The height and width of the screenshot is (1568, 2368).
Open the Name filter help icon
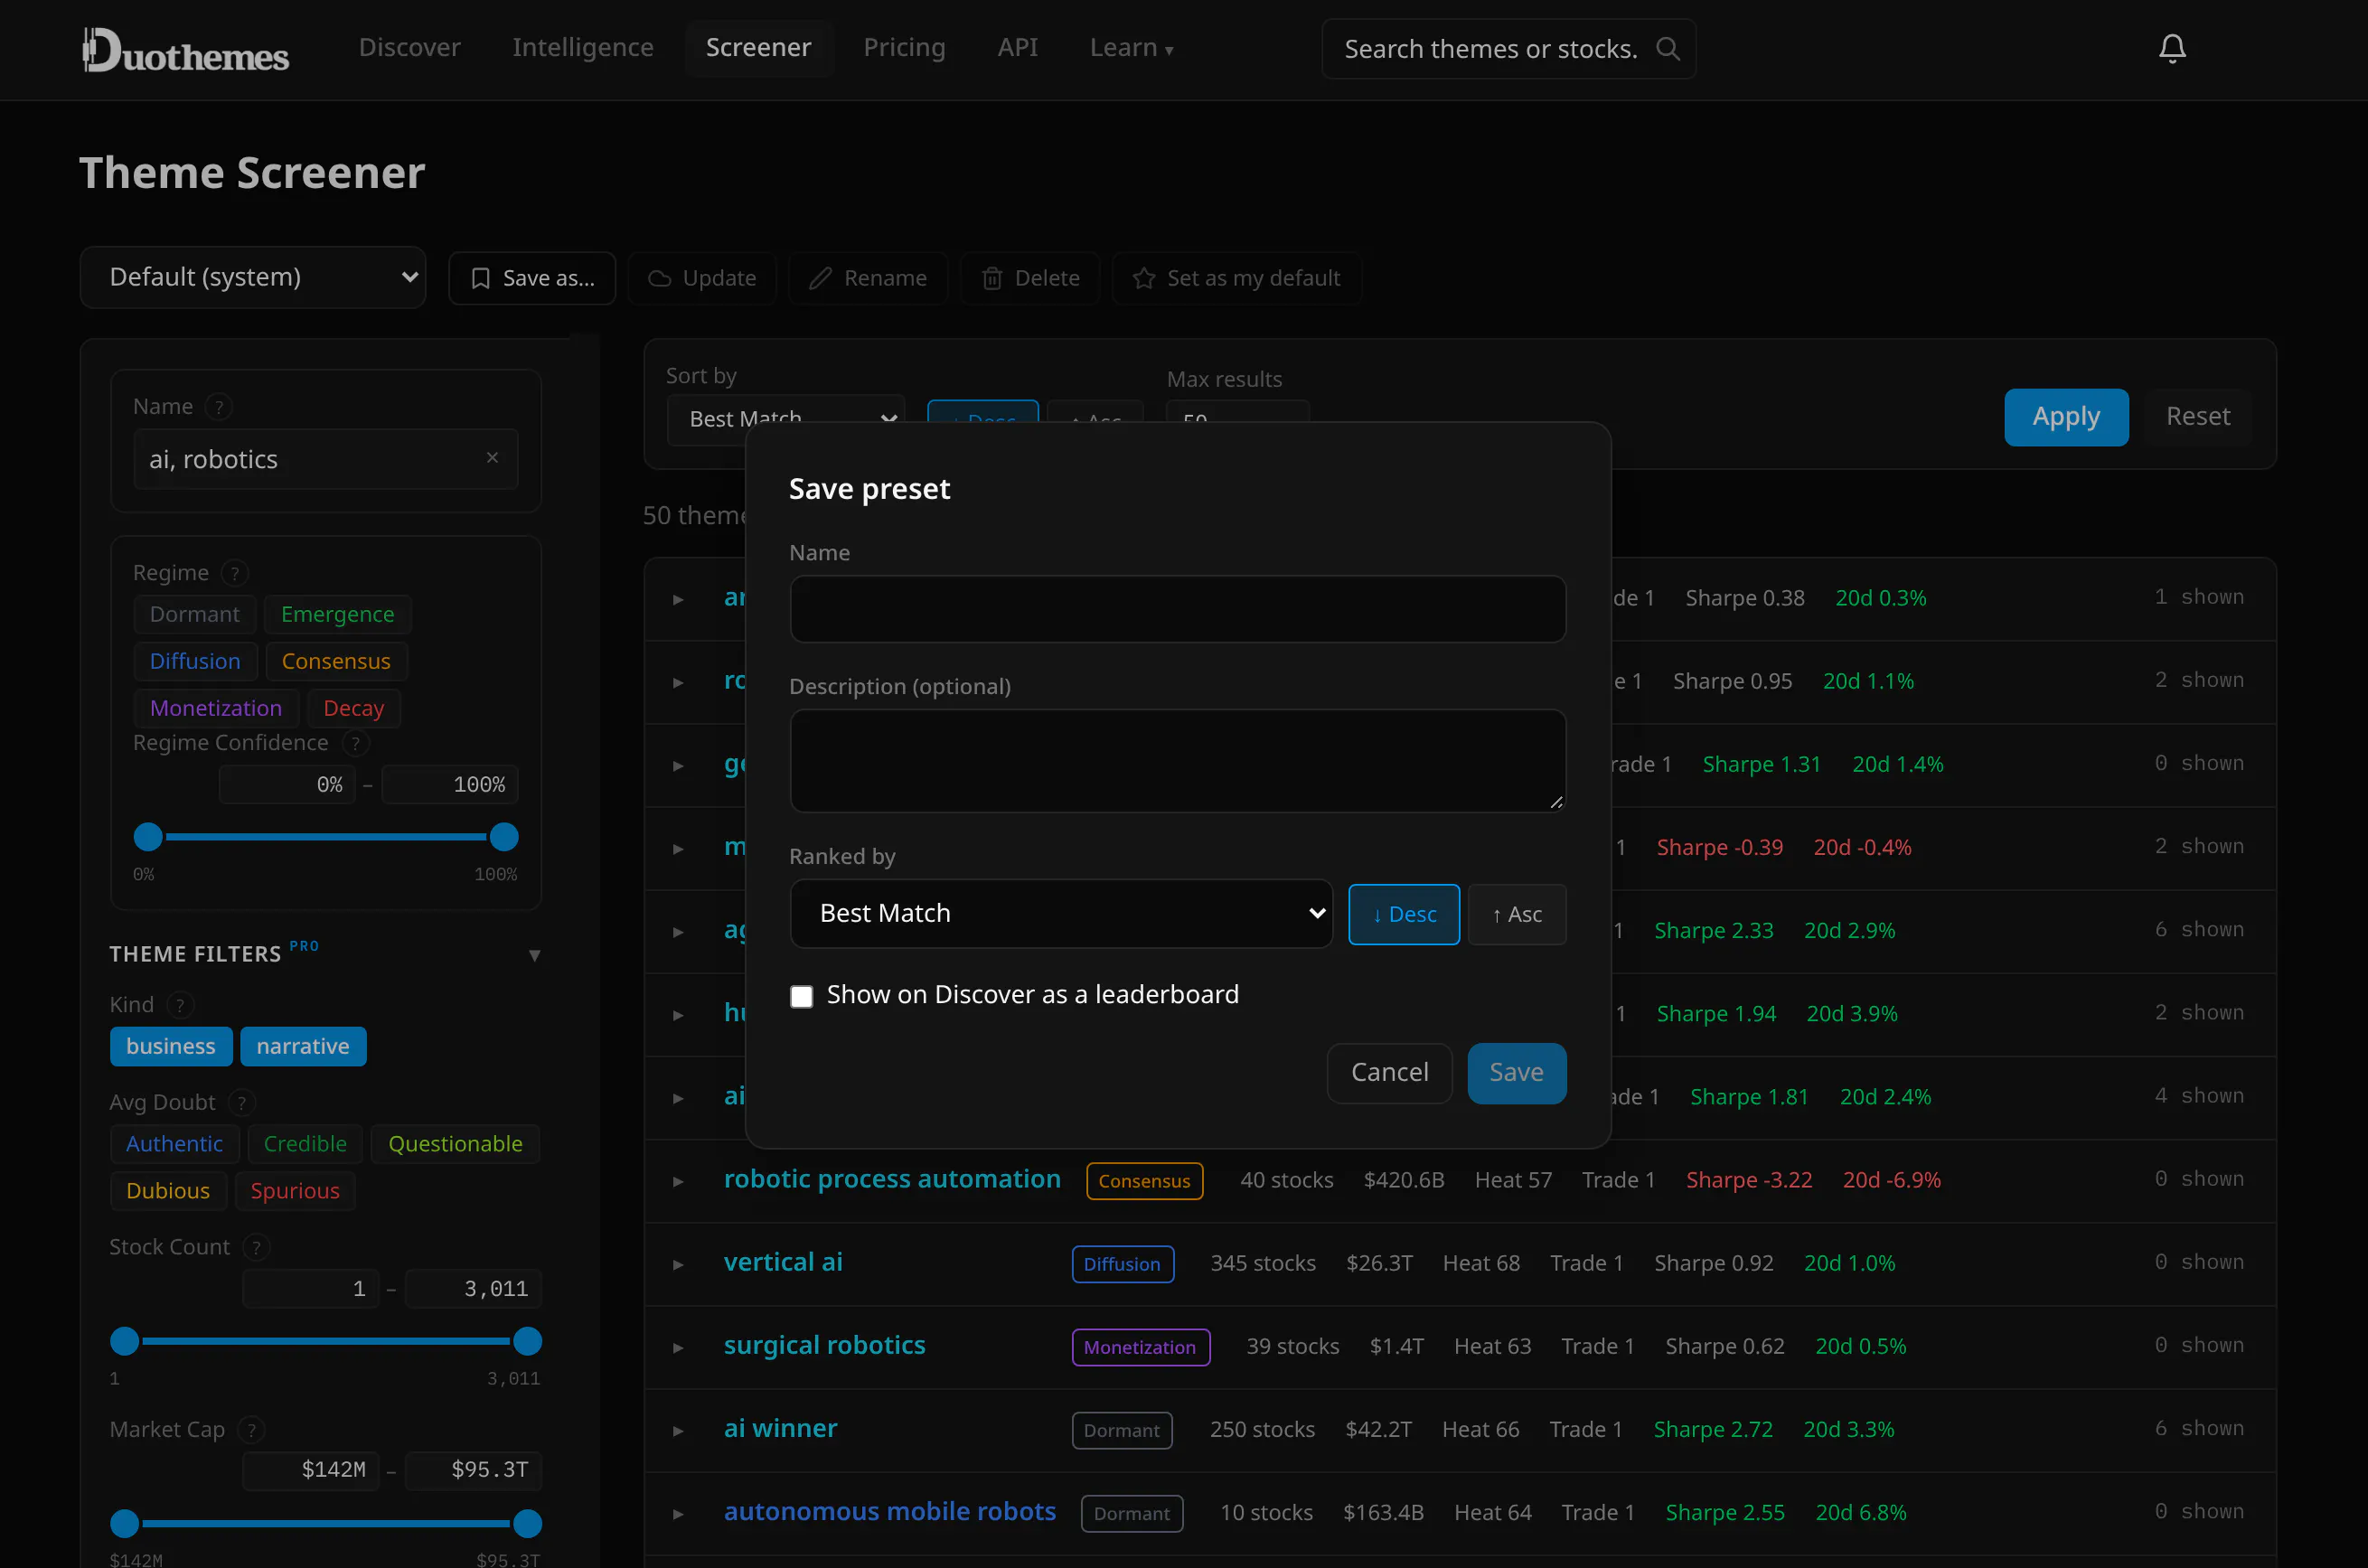click(x=218, y=407)
